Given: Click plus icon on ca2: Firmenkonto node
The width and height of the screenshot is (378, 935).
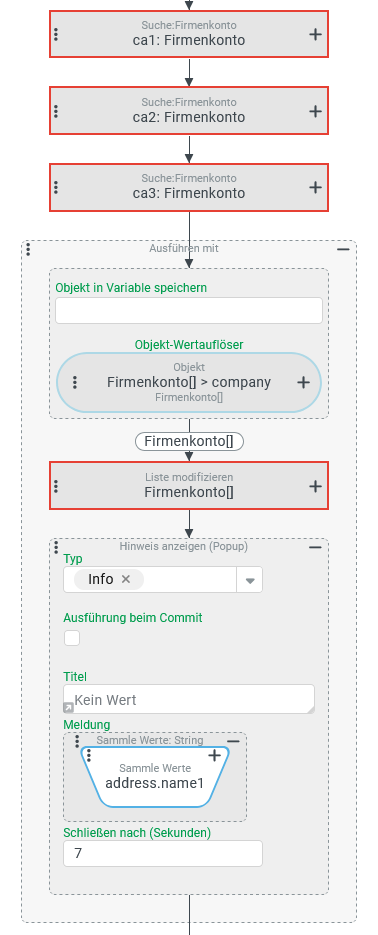Looking at the screenshot, I should (315, 111).
